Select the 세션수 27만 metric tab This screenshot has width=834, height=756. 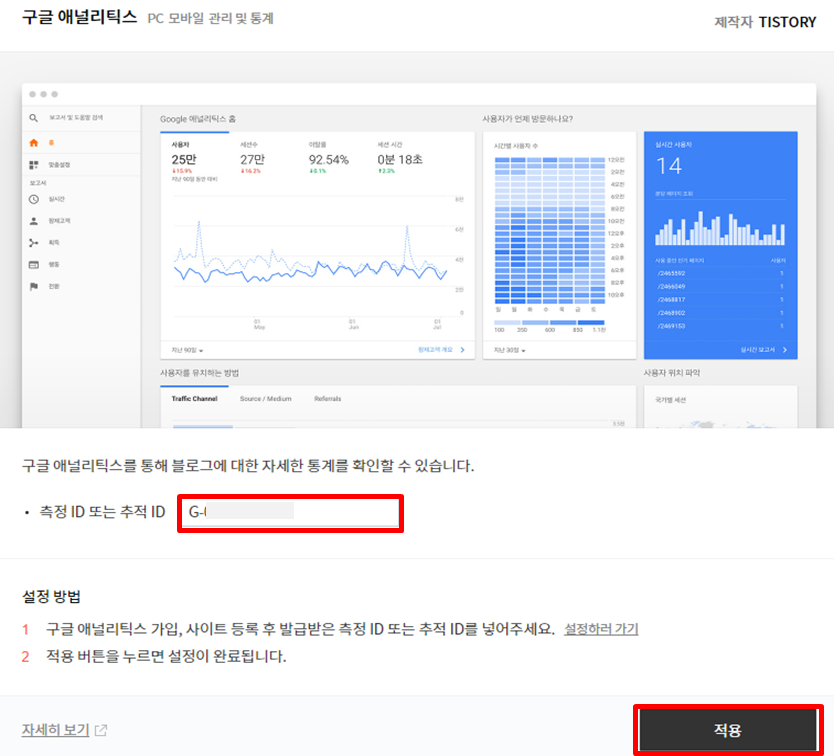(x=252, y=158)
